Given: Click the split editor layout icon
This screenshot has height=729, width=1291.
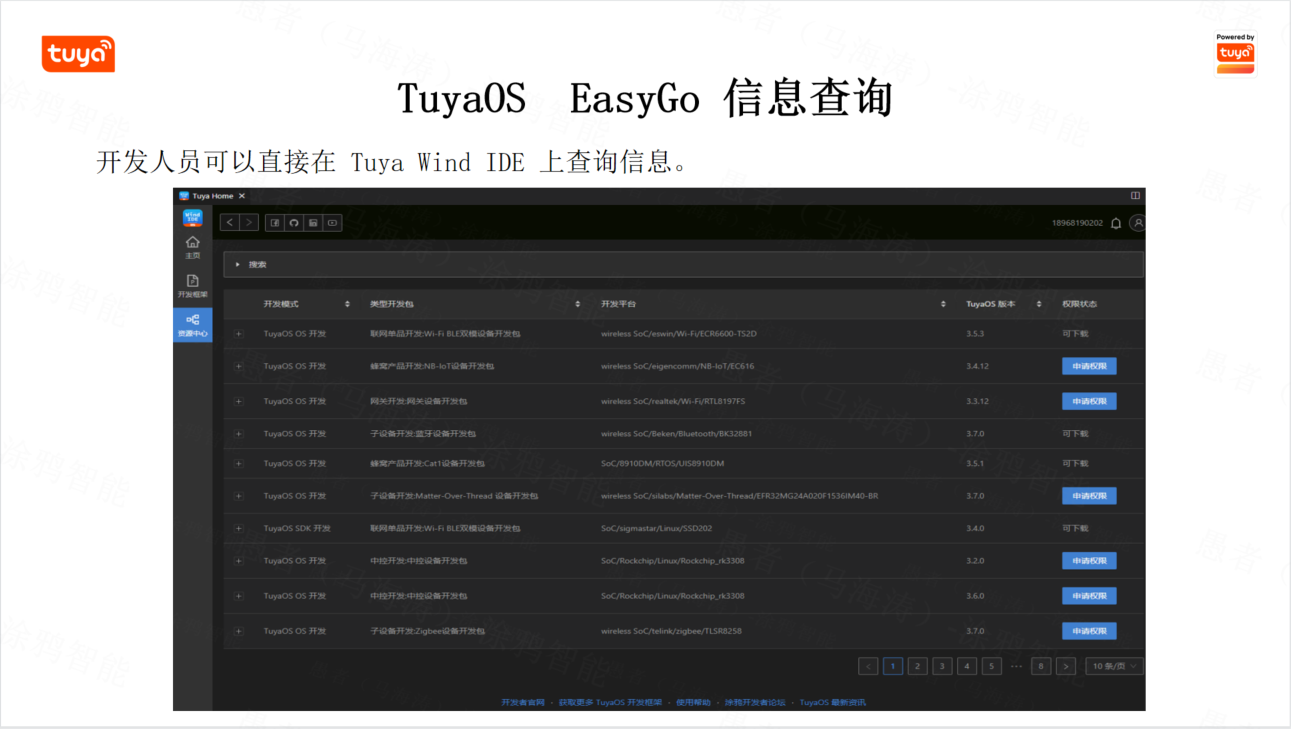Looking at the screenshot, I should pos(1135,196).
